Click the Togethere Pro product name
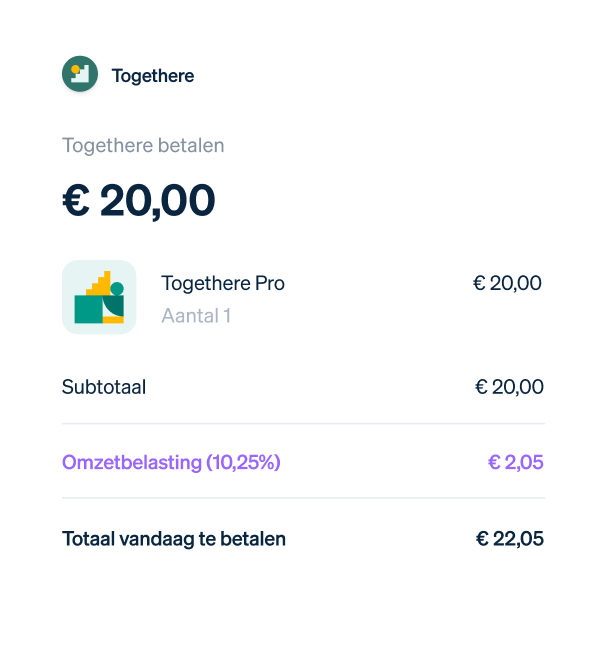Image resolution: width=608 pixels, height=666 pixels. [223, 284]
